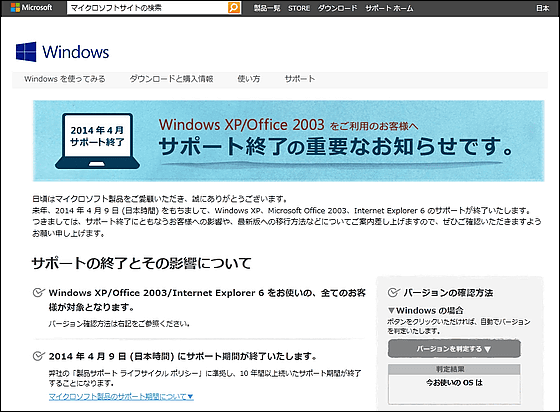Open the マイクロソフト製品のサポート期間について link
This screenshot has width=560, height=412.
click(x=121, y=397)
